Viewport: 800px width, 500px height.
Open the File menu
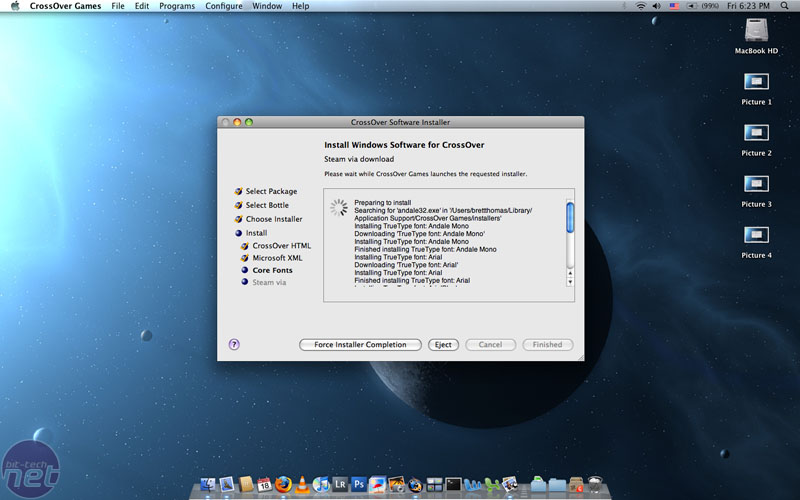coord(118,6)
